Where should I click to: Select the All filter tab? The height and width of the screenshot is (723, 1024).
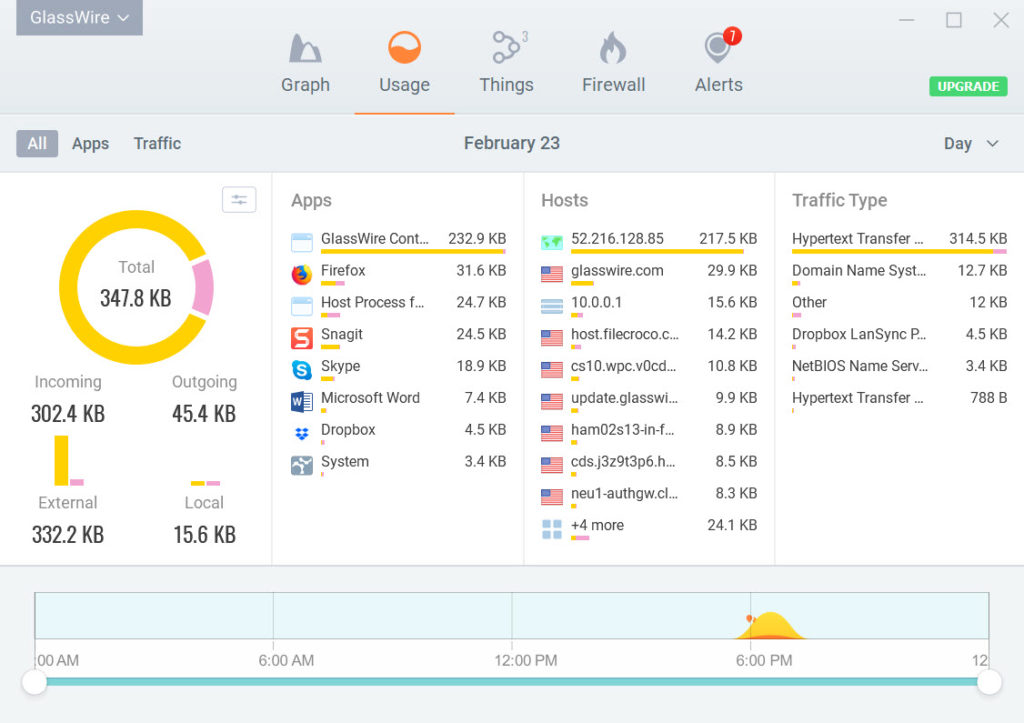coord(37,144)
